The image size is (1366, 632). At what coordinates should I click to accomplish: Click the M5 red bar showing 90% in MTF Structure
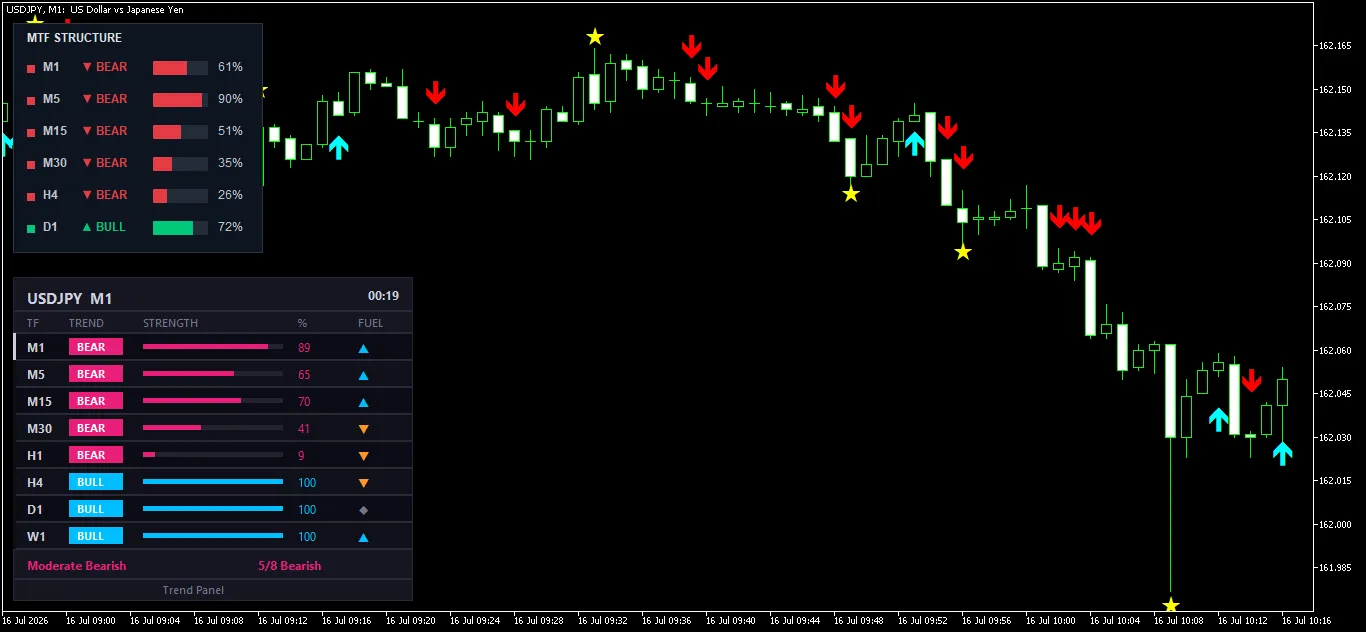(180, 99)
